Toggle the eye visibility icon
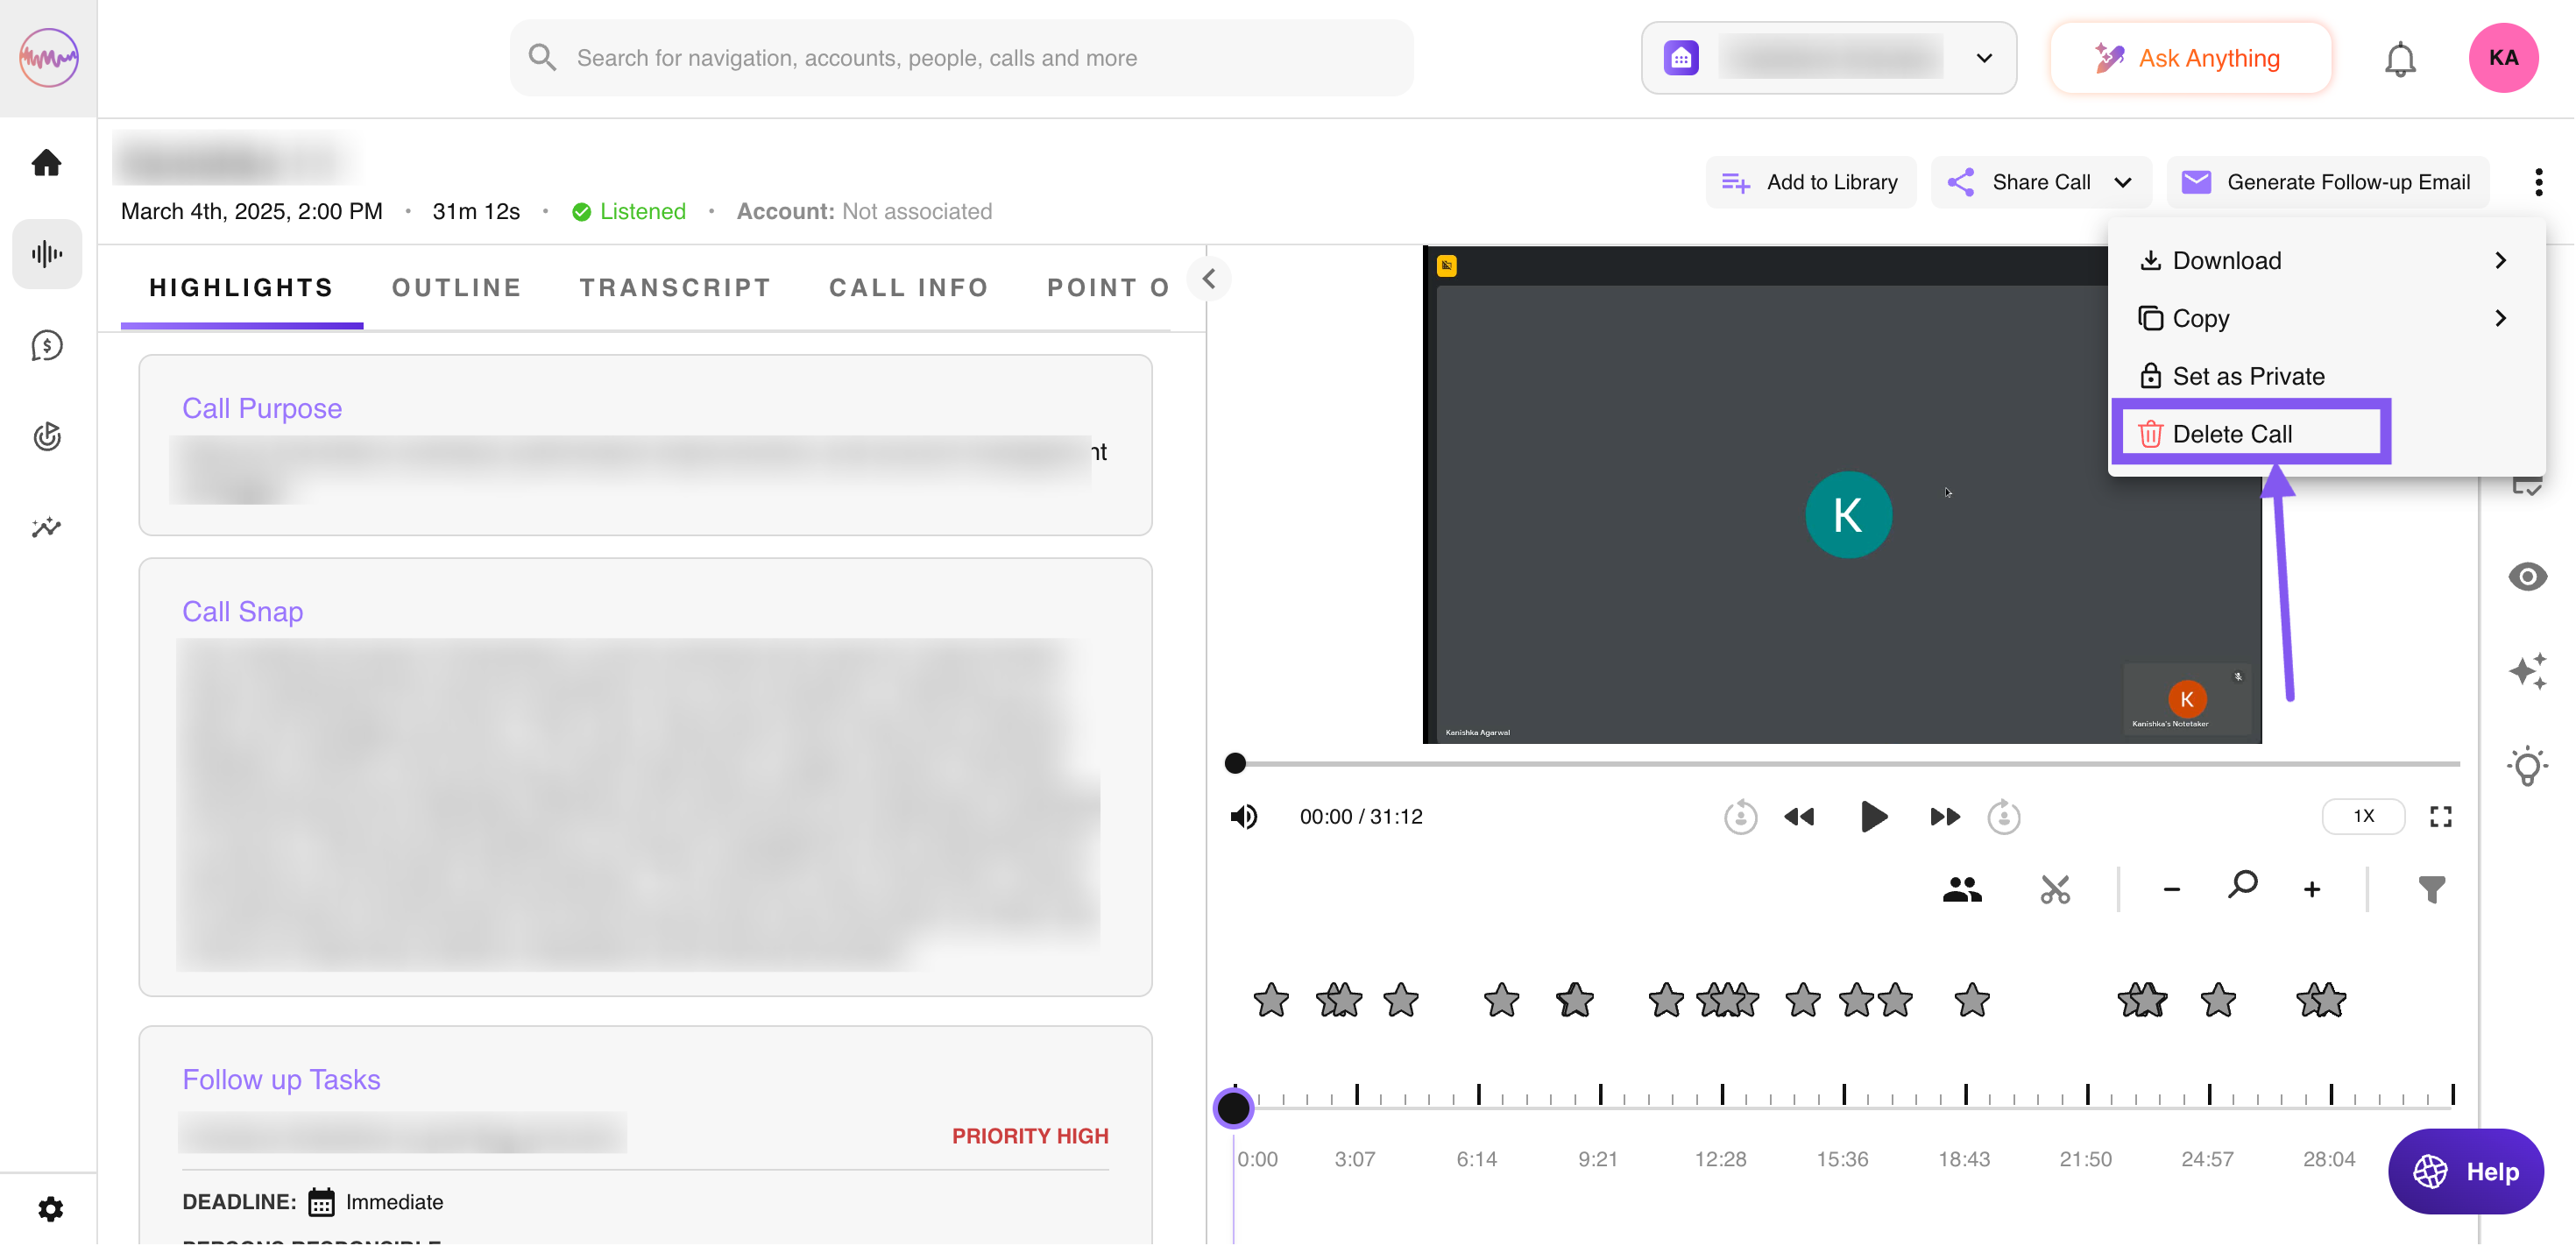2576x1246 pixels. tap(2527, 576)
